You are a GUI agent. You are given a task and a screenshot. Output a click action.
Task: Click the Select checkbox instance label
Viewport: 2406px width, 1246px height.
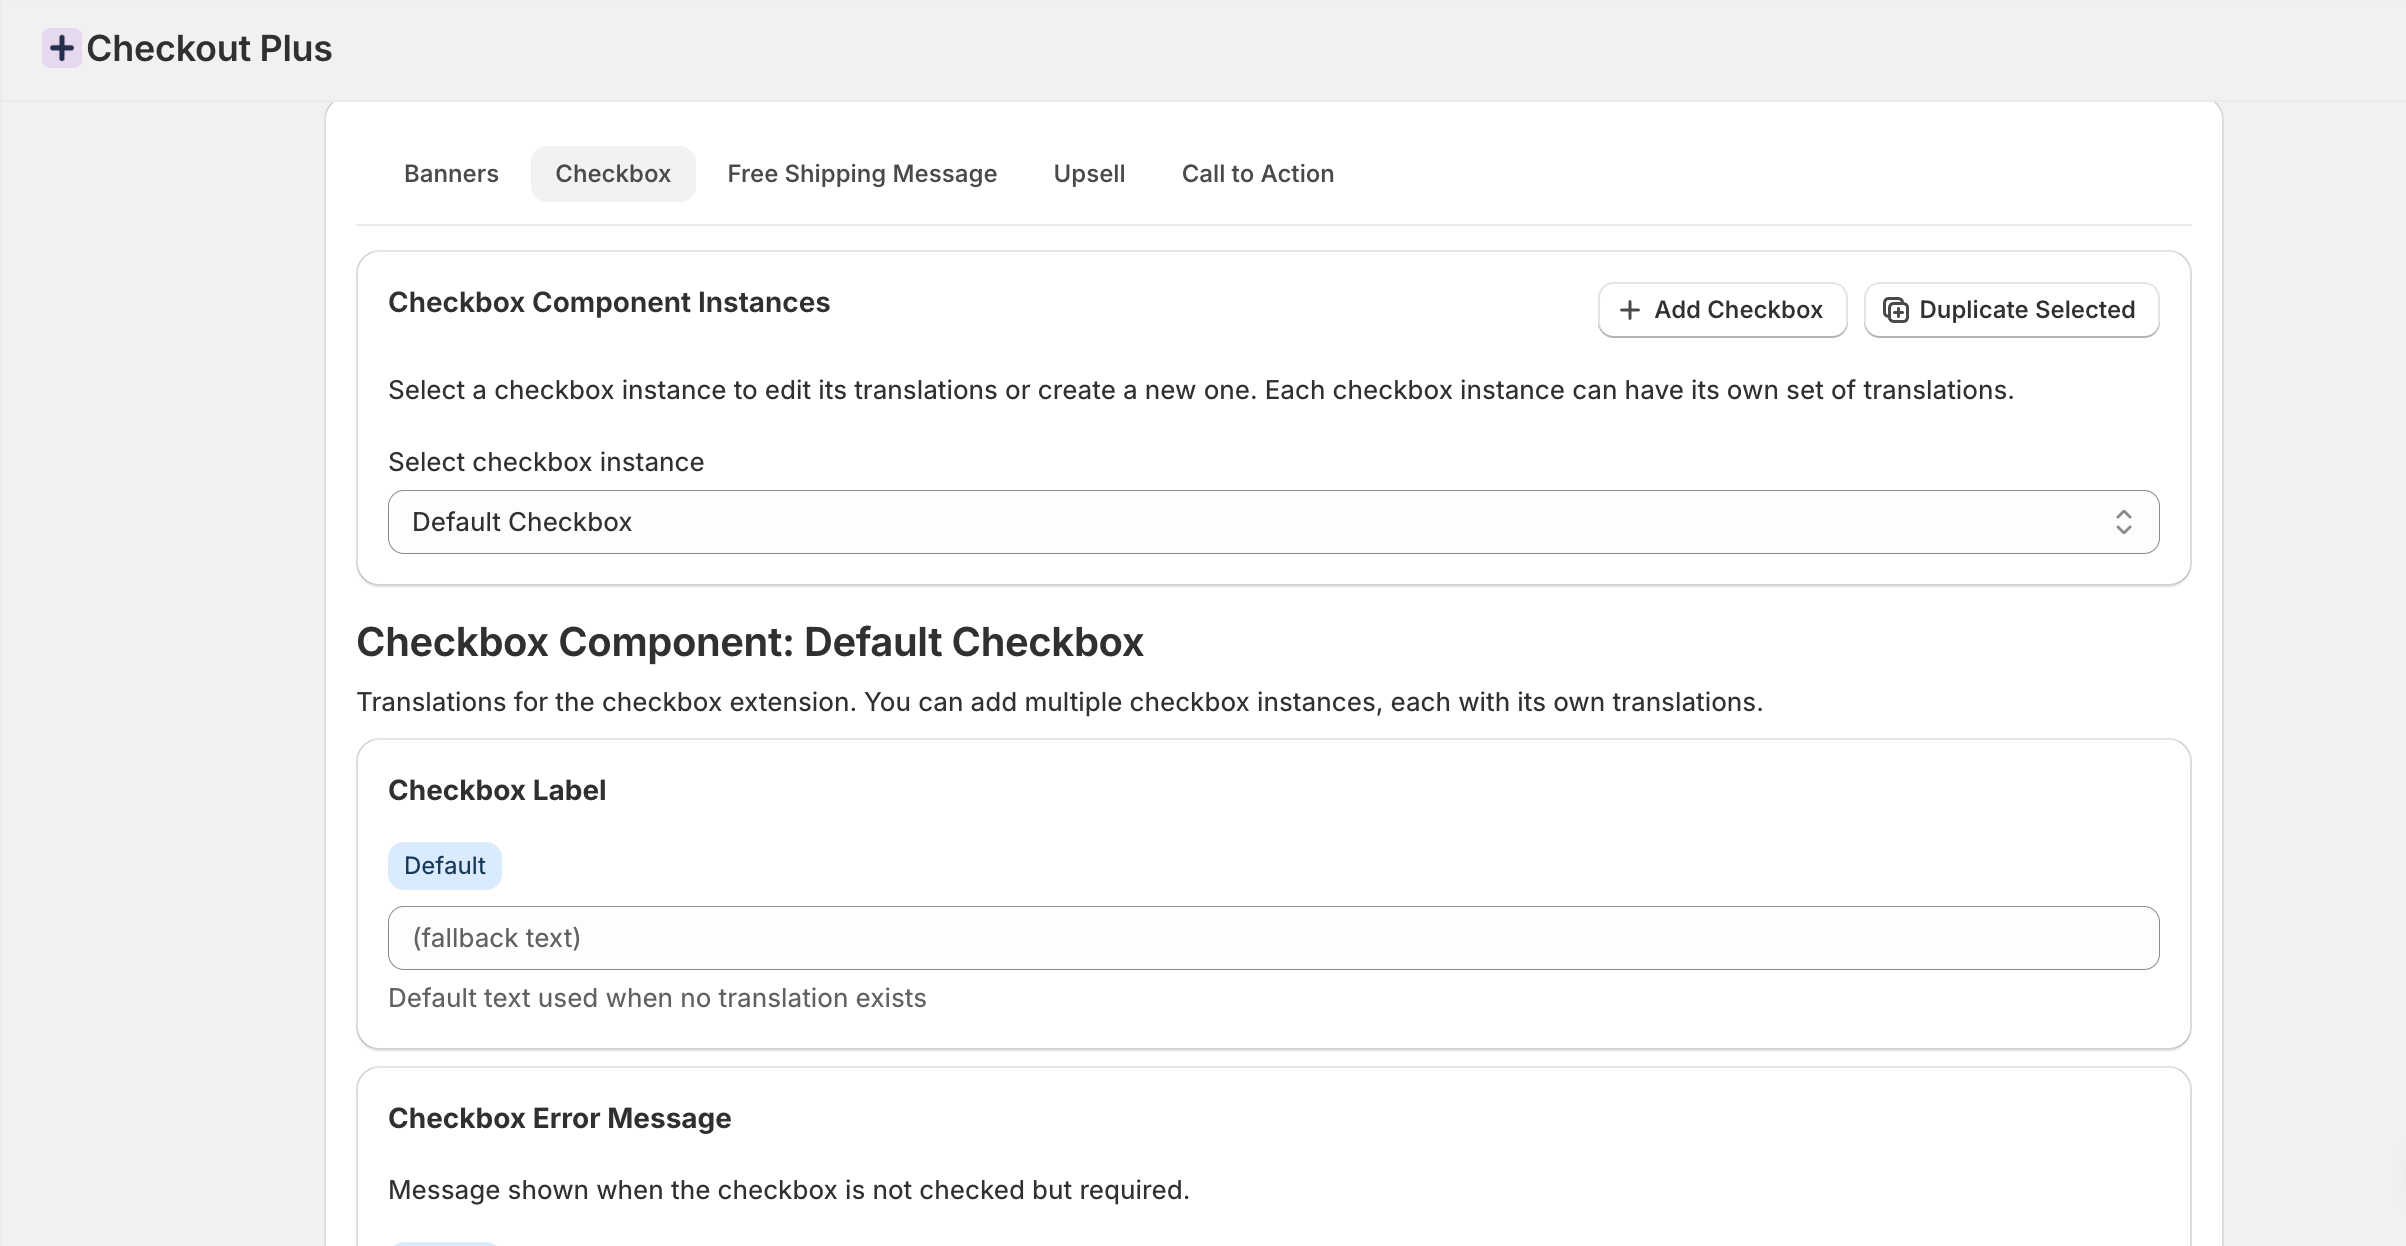click(x=545, y=462)
